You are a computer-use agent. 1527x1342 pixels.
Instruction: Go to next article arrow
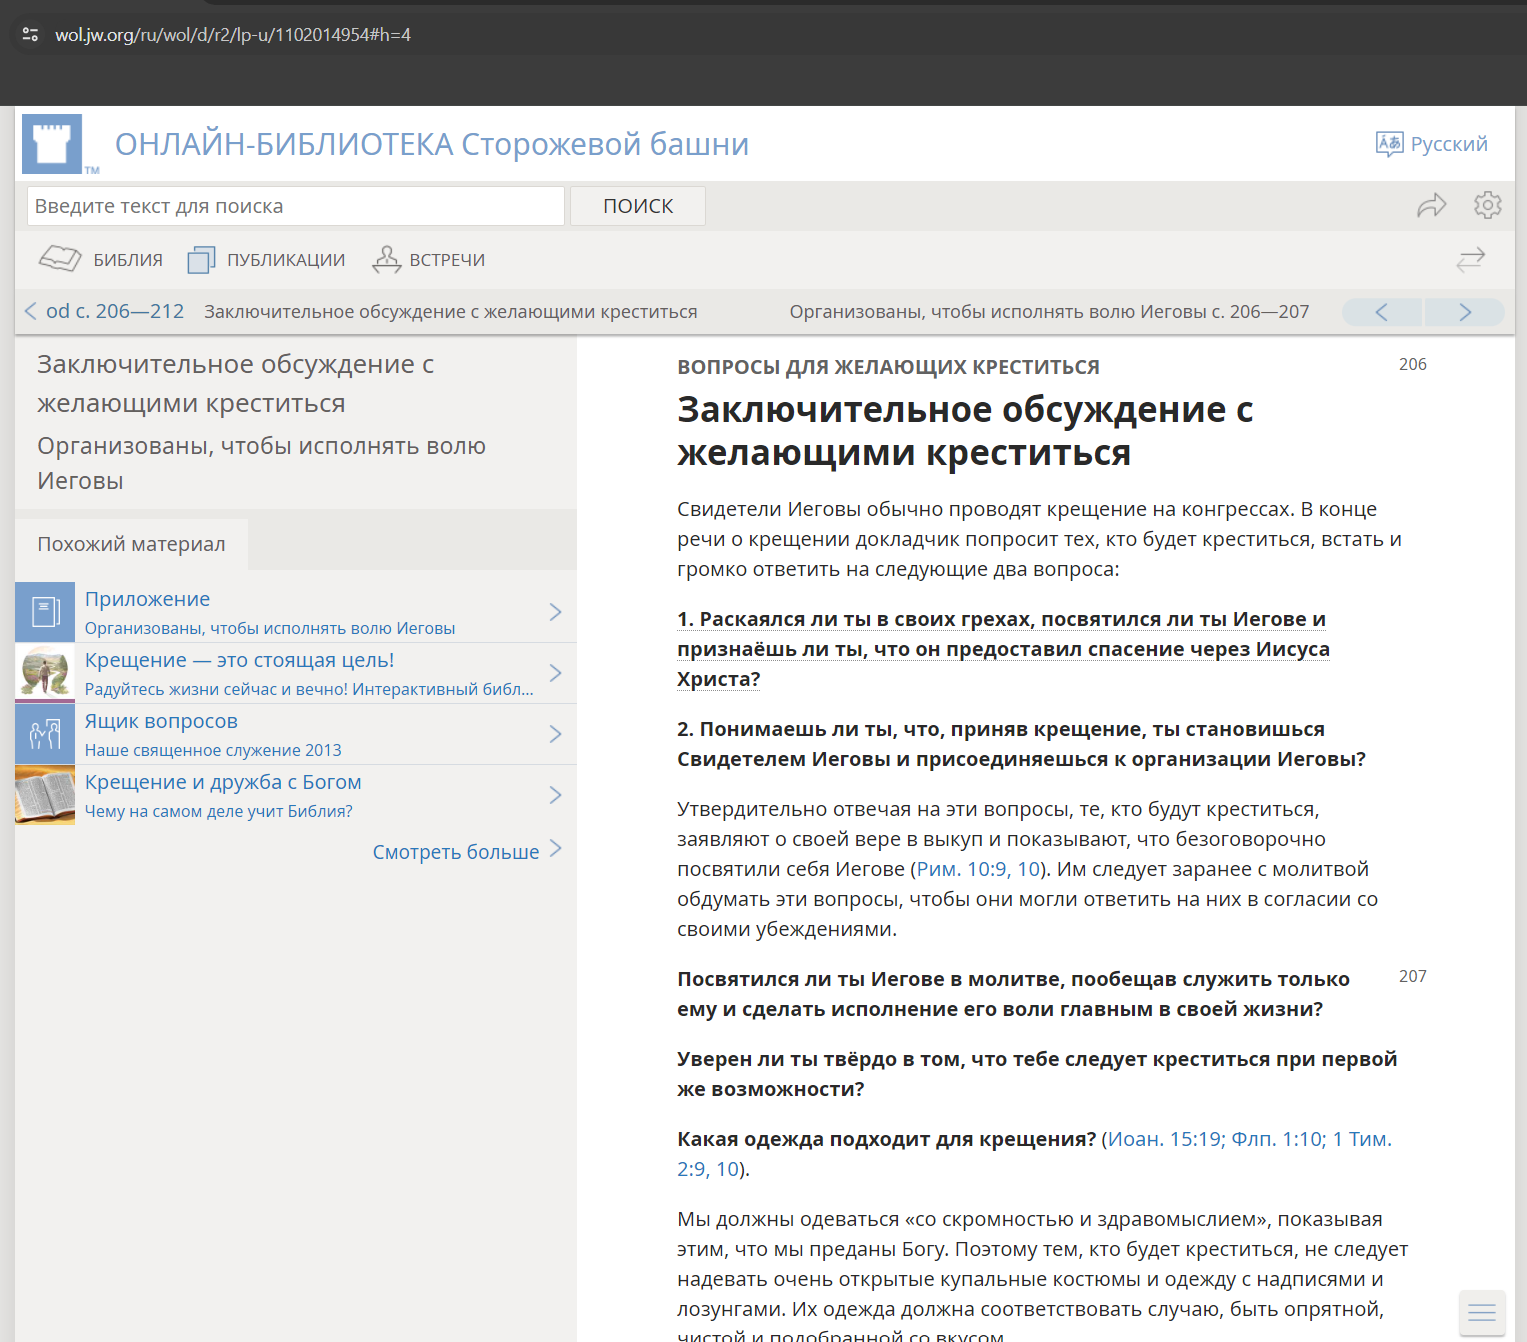click(x=1465, y=312)
